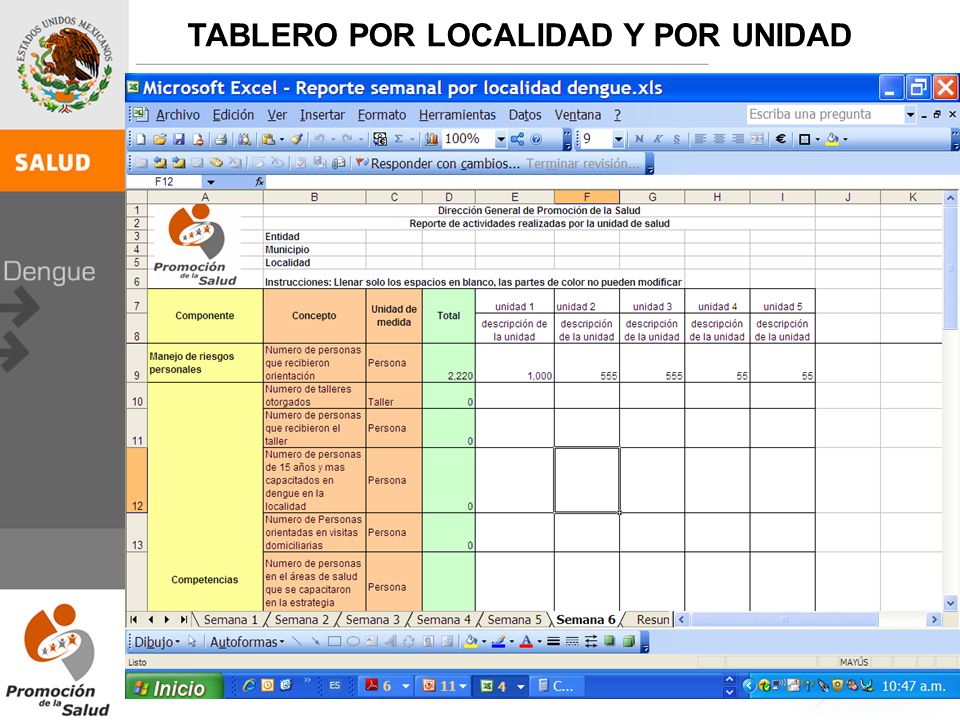Open the Chart Wizard icon
This screenshot has height=720, width=960.
pyautogui.click(x=432, y=139)
